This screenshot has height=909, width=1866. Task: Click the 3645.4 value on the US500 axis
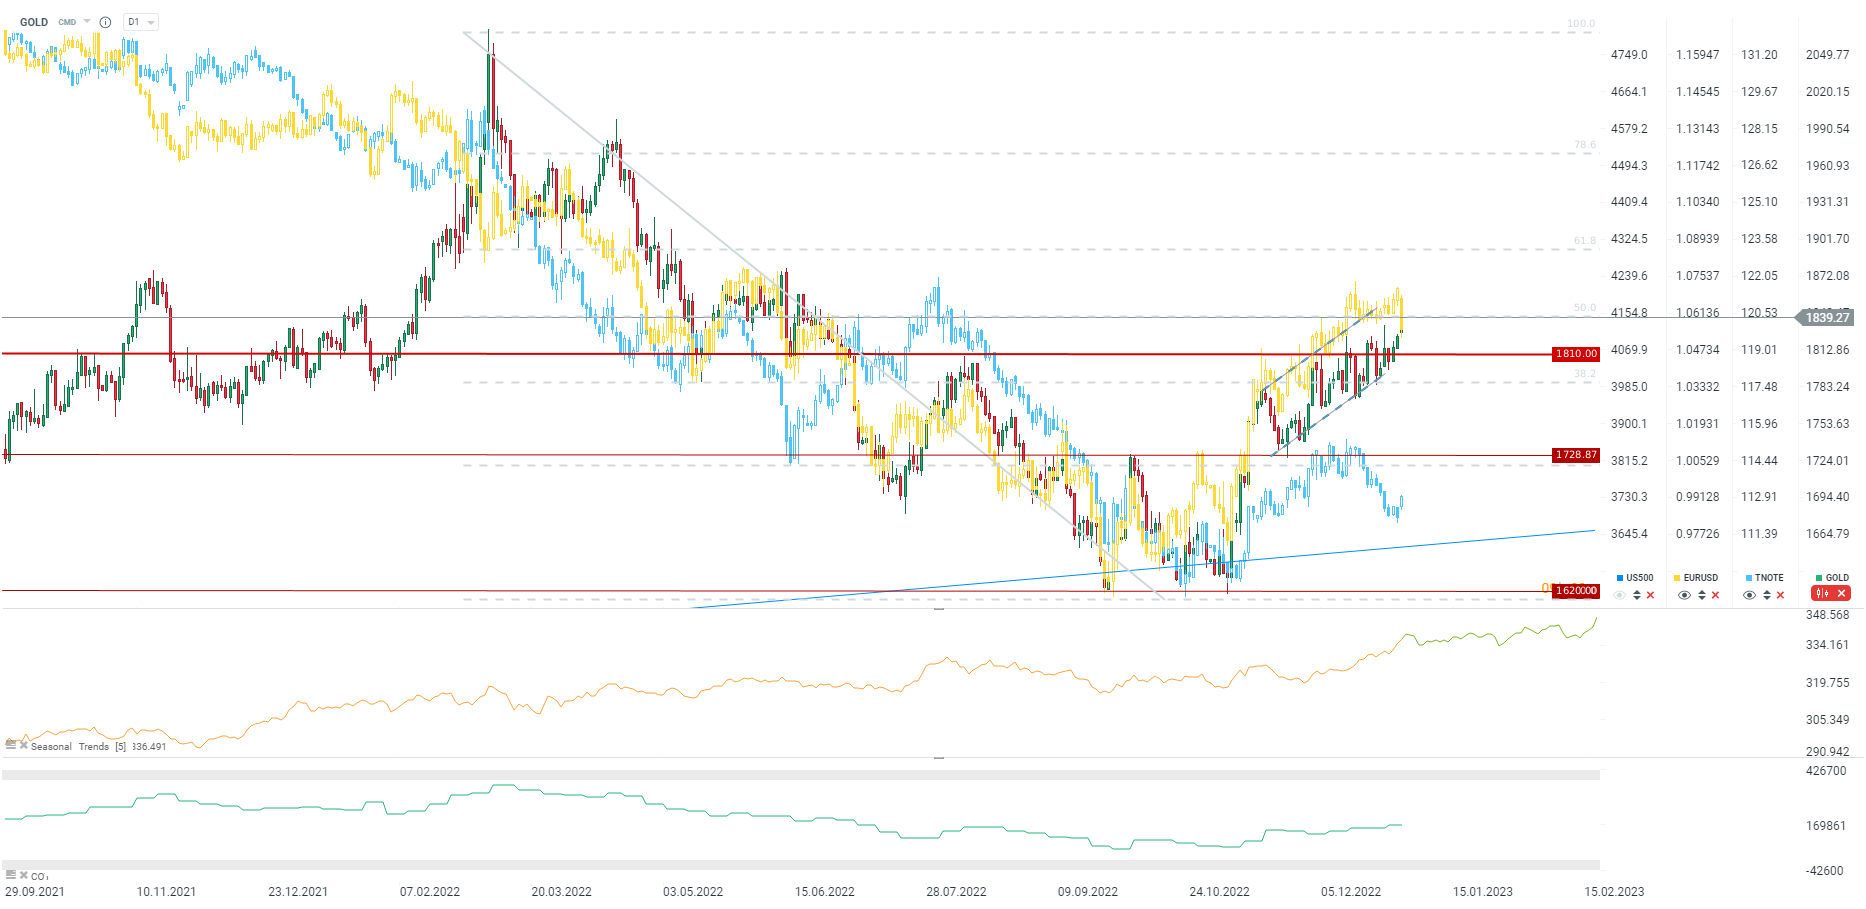tap(1629, 534)
